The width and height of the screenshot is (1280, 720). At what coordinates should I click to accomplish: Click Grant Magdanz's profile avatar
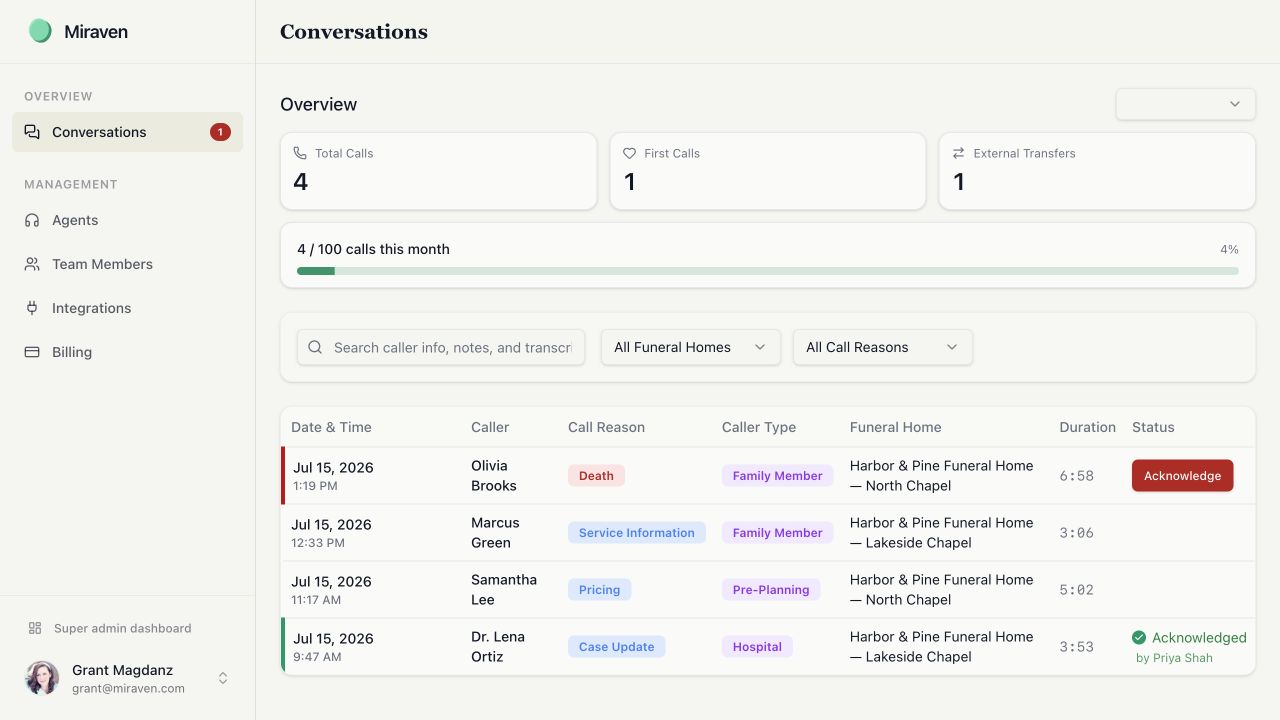(x=42, y=678)
